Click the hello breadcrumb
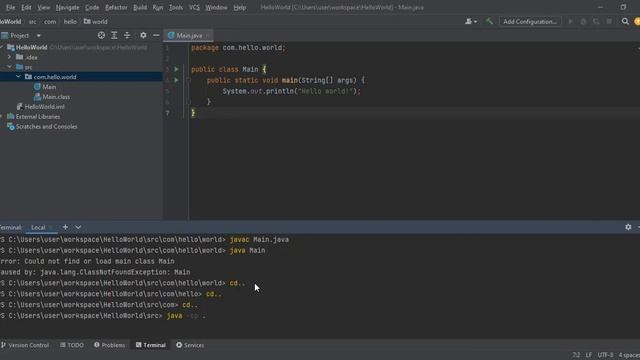This screenshot has height=360, width=640. click(x=70, y=22)
